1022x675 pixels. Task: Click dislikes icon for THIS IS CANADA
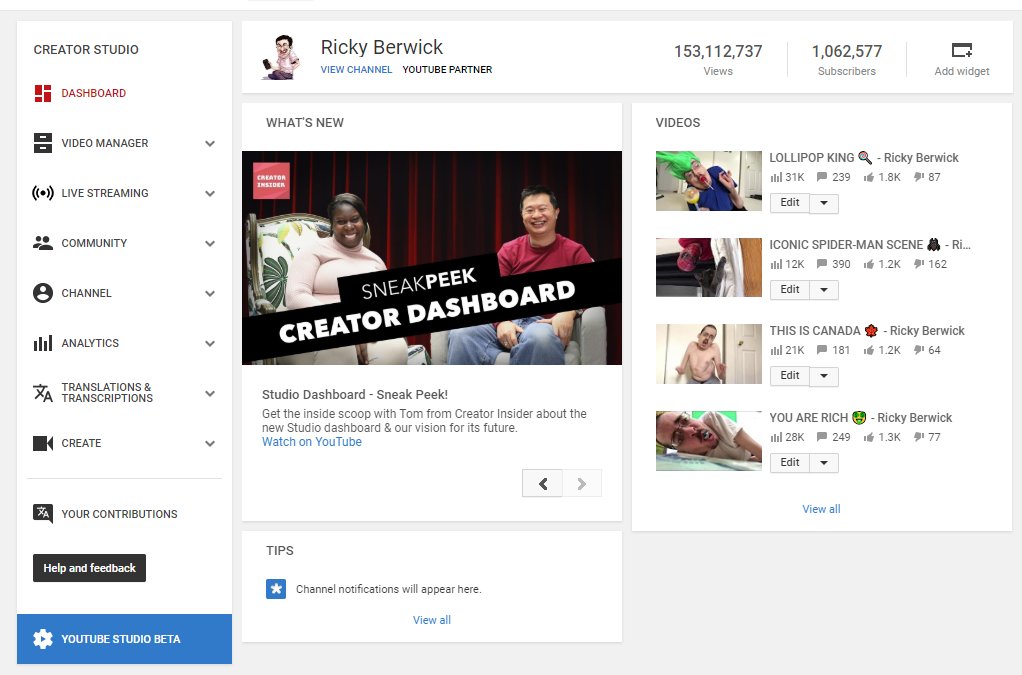point(919,350)
